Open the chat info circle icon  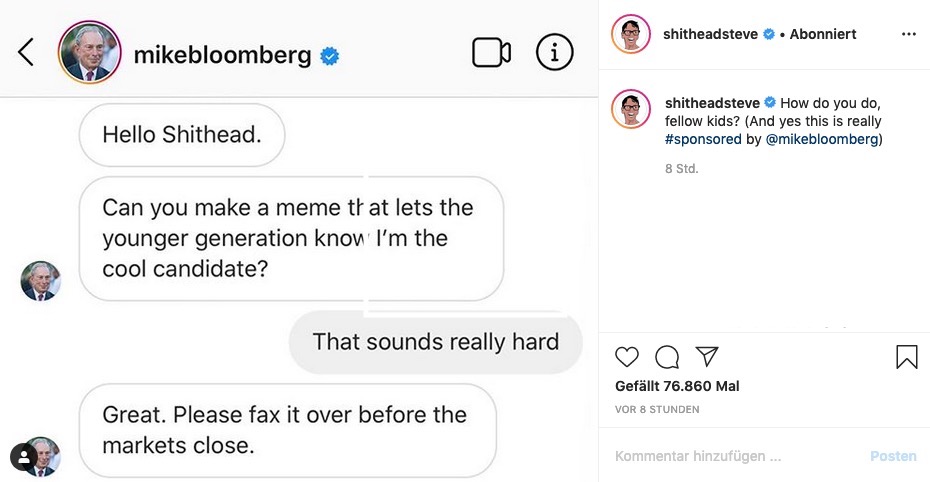(x=555, y=52)
